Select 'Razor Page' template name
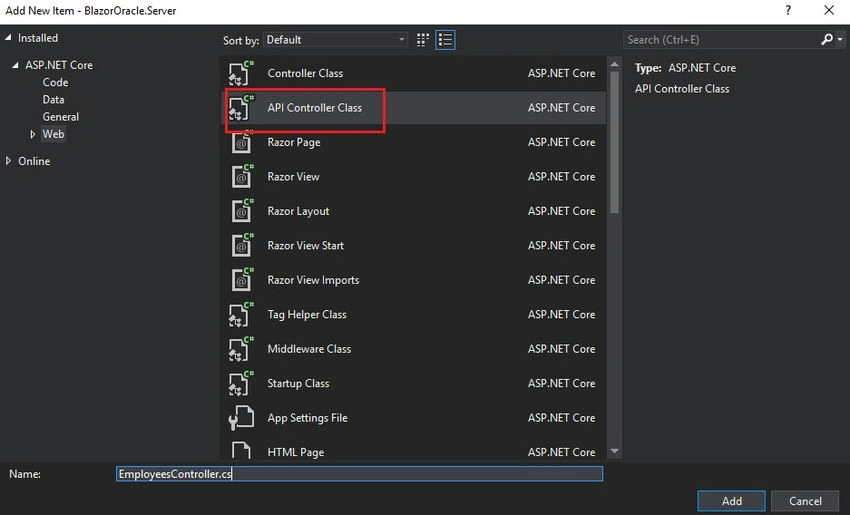The image size is (850, 515). point(294,142)
